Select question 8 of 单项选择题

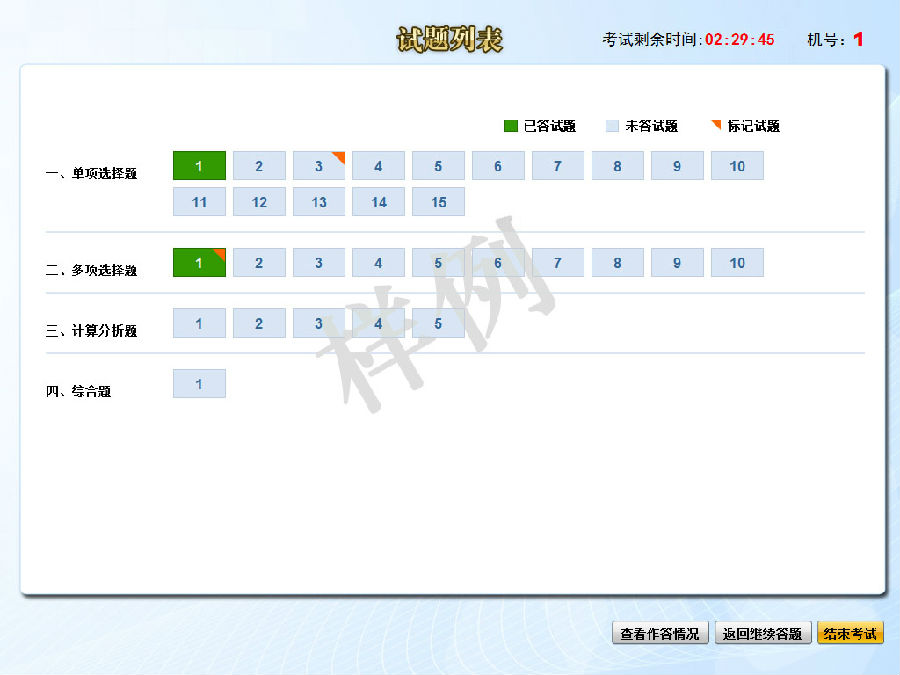pos(617,165)
